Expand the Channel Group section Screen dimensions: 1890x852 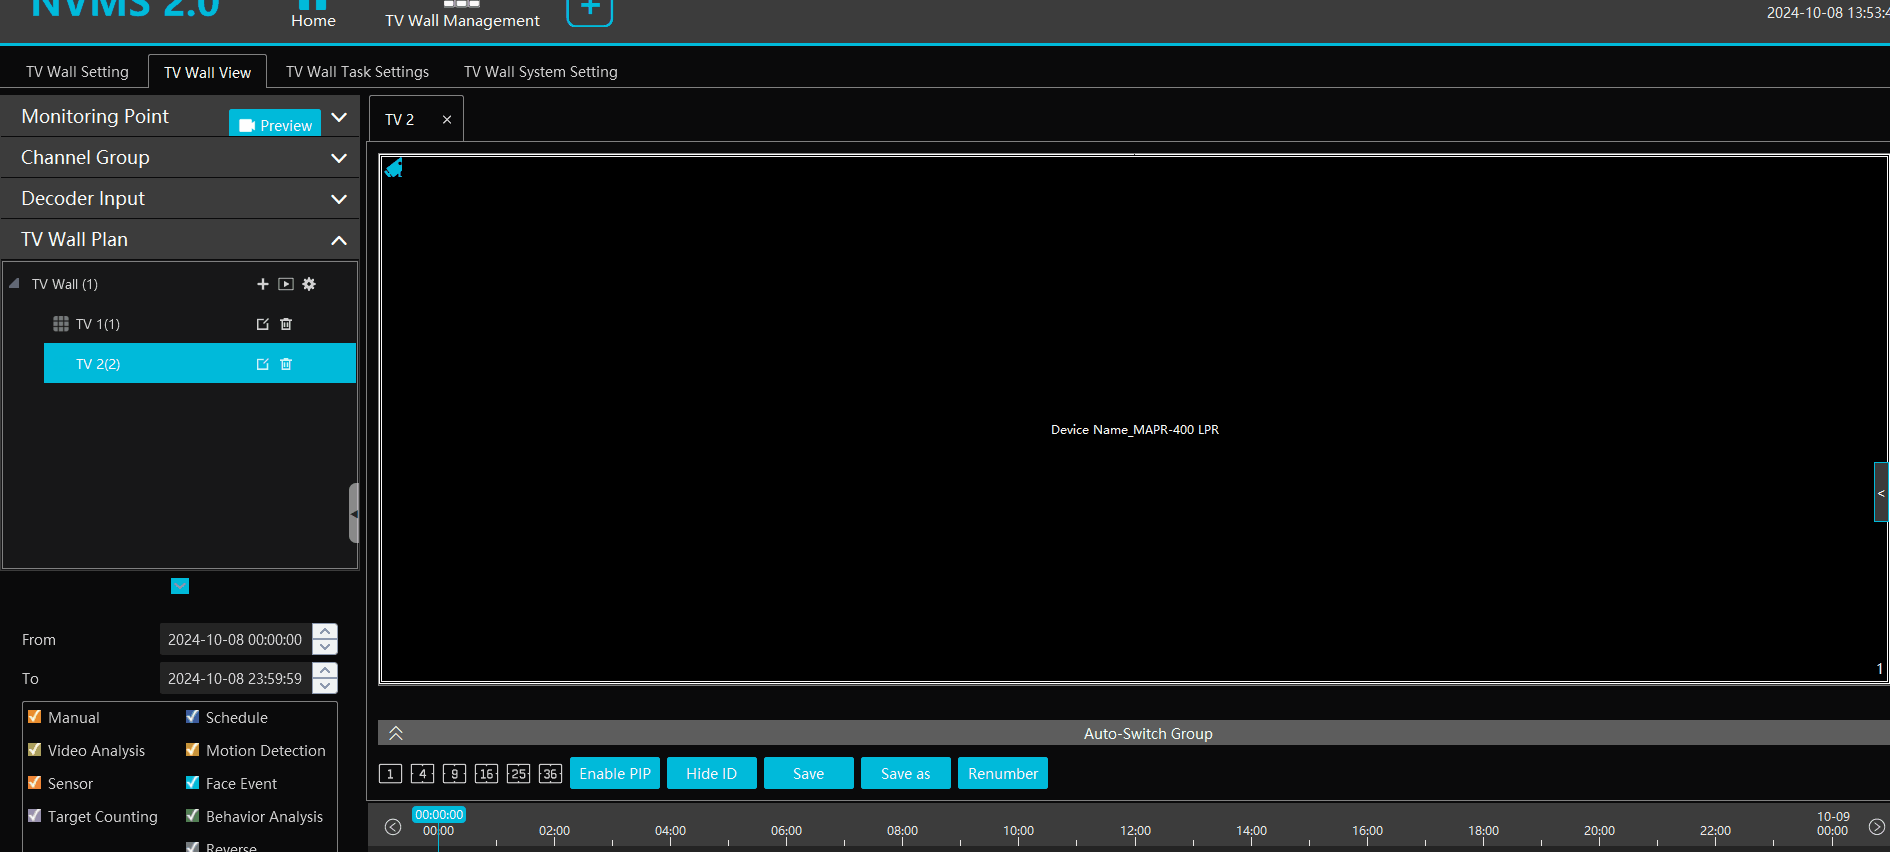point(339,158)
